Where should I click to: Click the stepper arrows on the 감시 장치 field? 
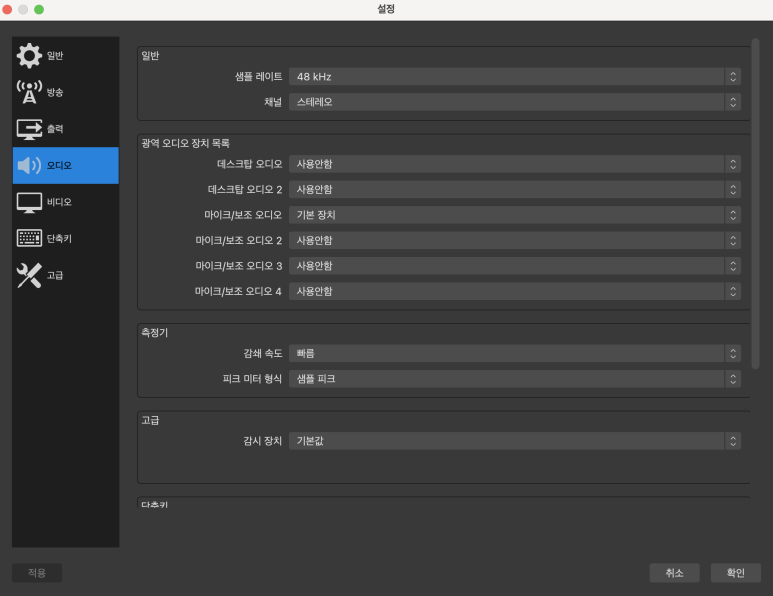tap(733, 441)
